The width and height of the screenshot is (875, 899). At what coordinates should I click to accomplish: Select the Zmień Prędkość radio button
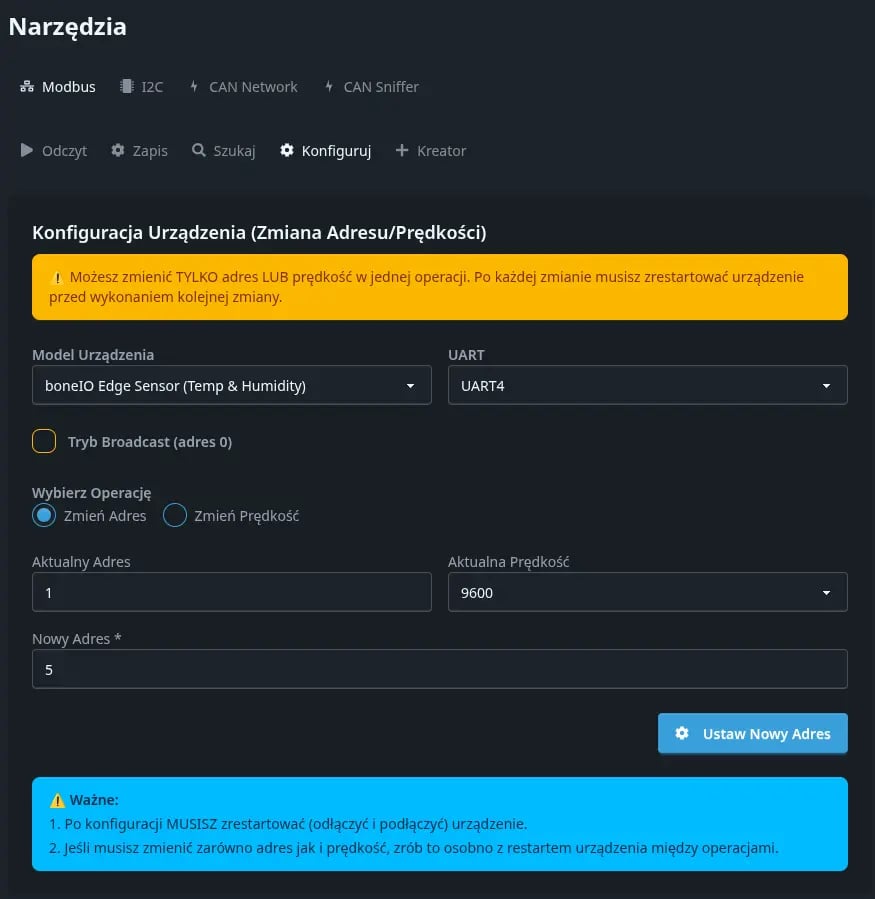pyautogui.click(x=175, y=515)
